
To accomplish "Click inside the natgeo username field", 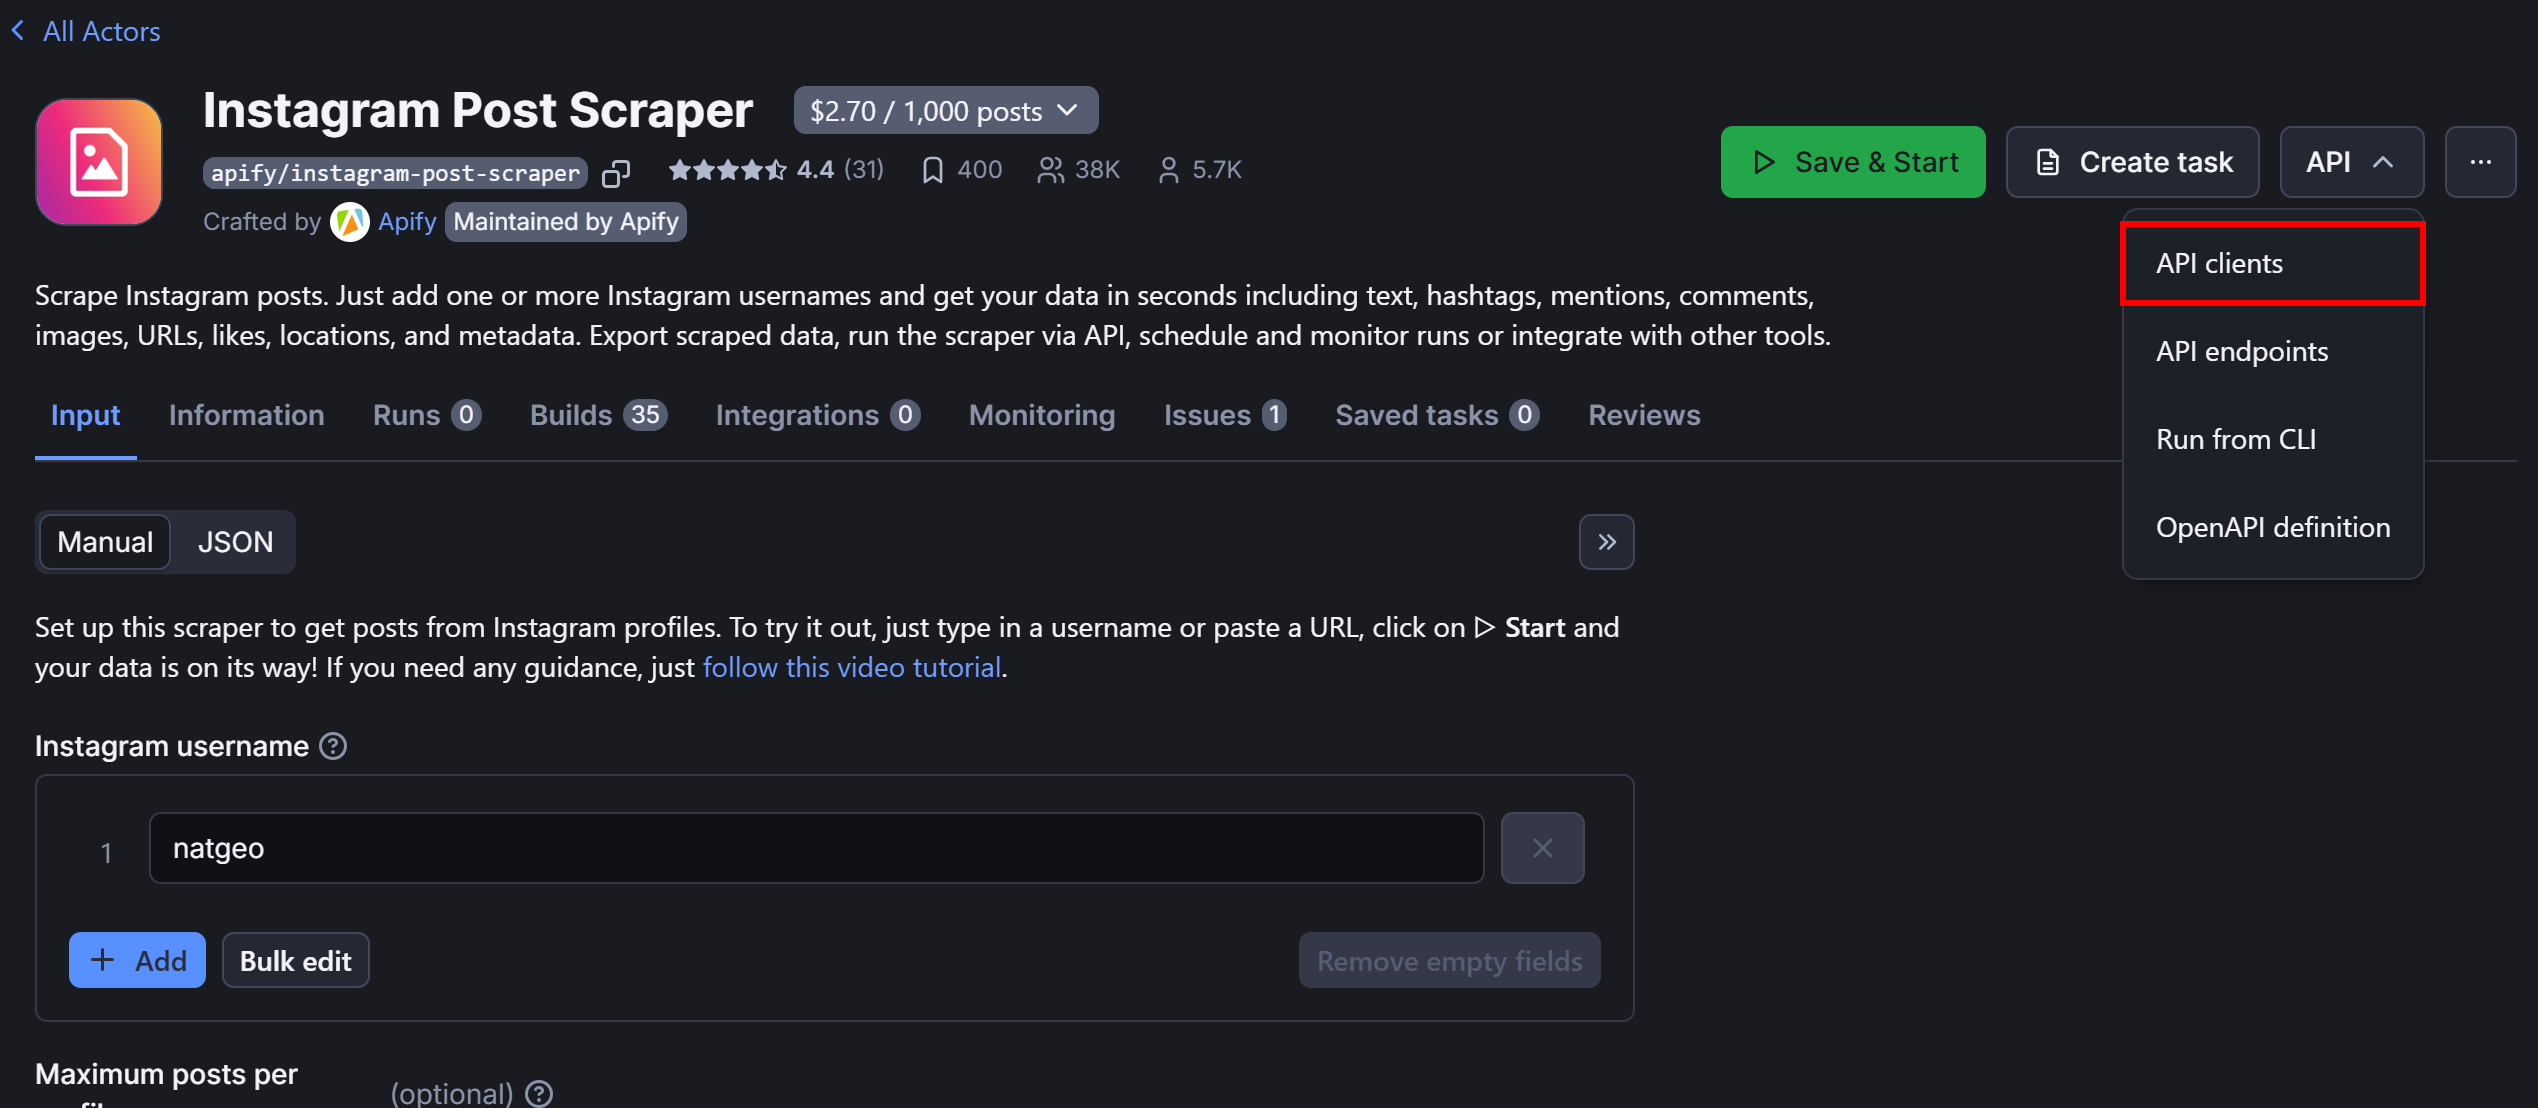I will 815,847.
